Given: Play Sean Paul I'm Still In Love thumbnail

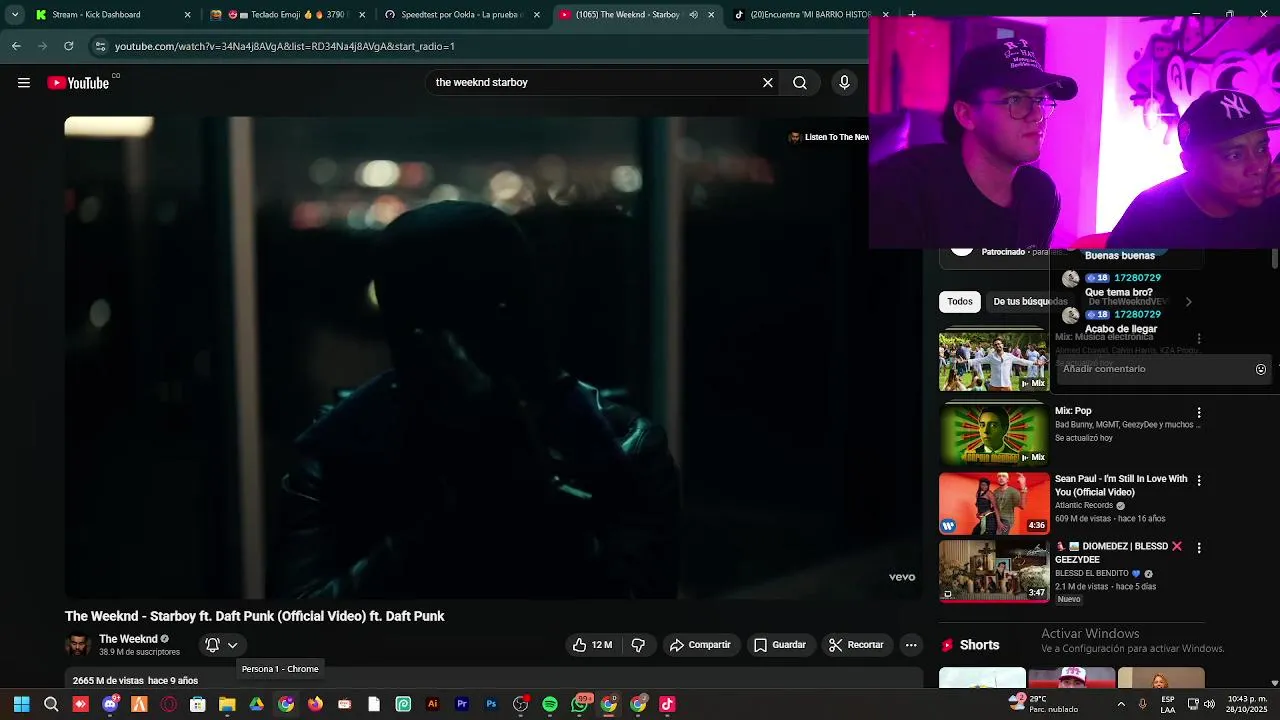Looking at the screenshot, I should point(993,503).
